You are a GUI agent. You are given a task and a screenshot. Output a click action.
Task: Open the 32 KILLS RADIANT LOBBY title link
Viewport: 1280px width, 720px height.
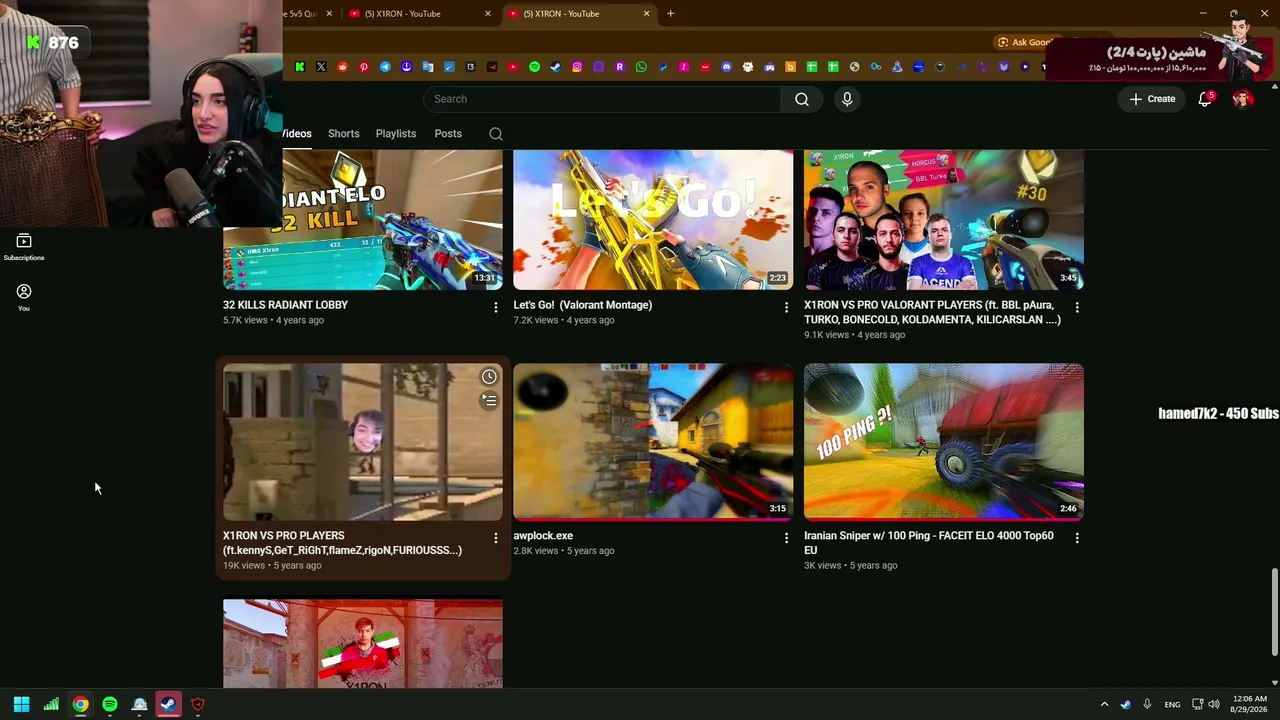(285, 305)
